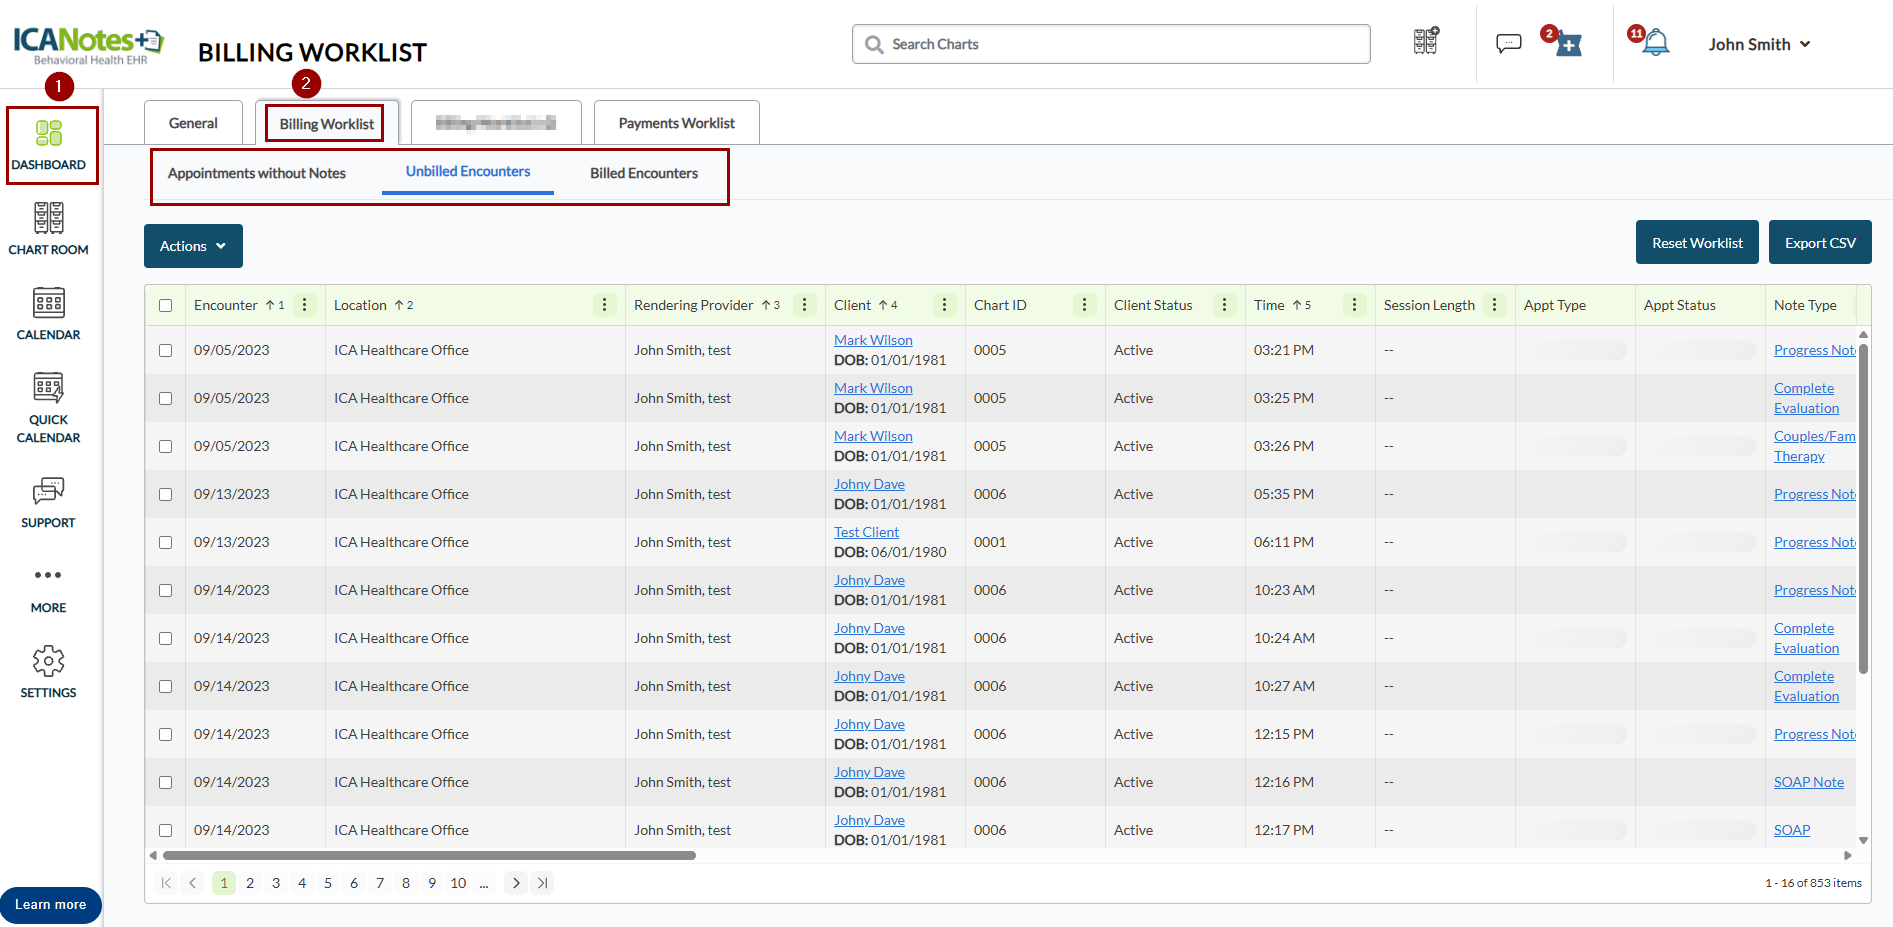Select checkbox for Test Client row
The image size is (1893, 927).
point(166,543)
